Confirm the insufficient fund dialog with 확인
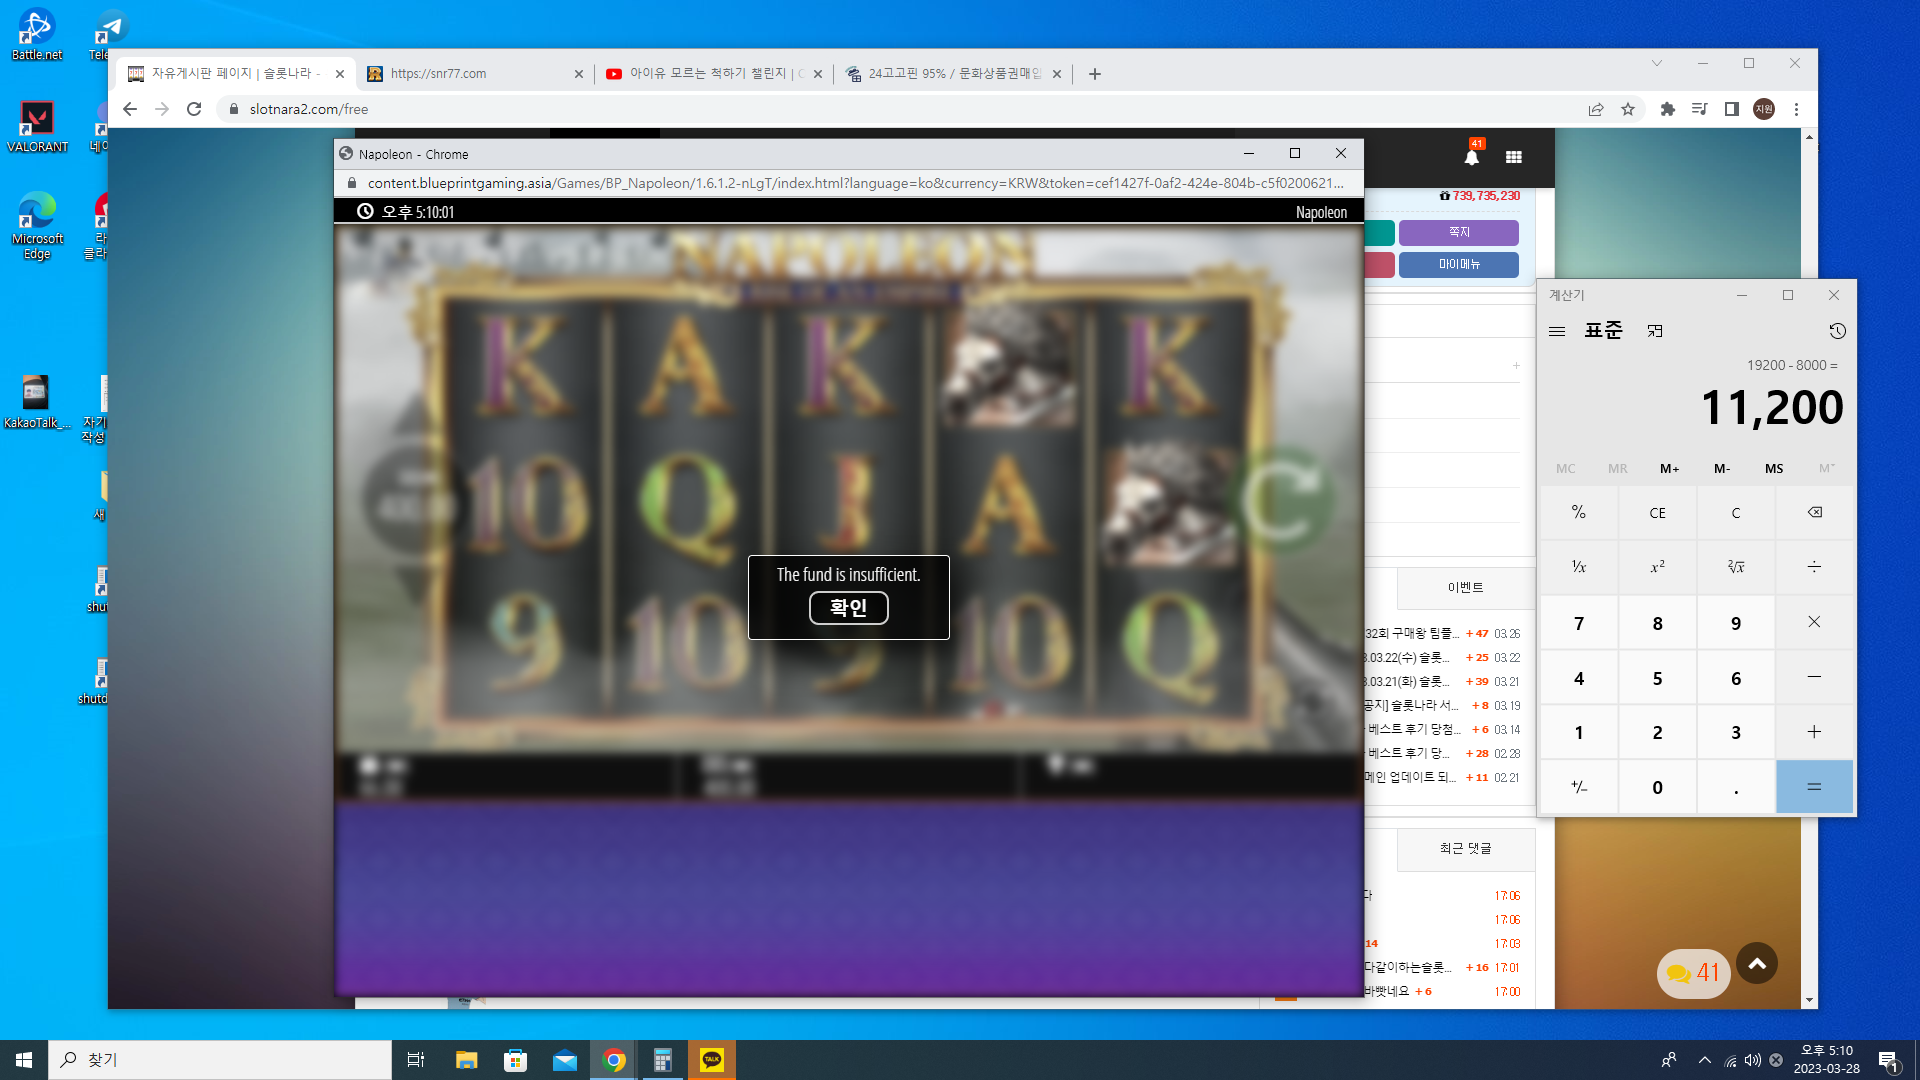 (848, 607)
